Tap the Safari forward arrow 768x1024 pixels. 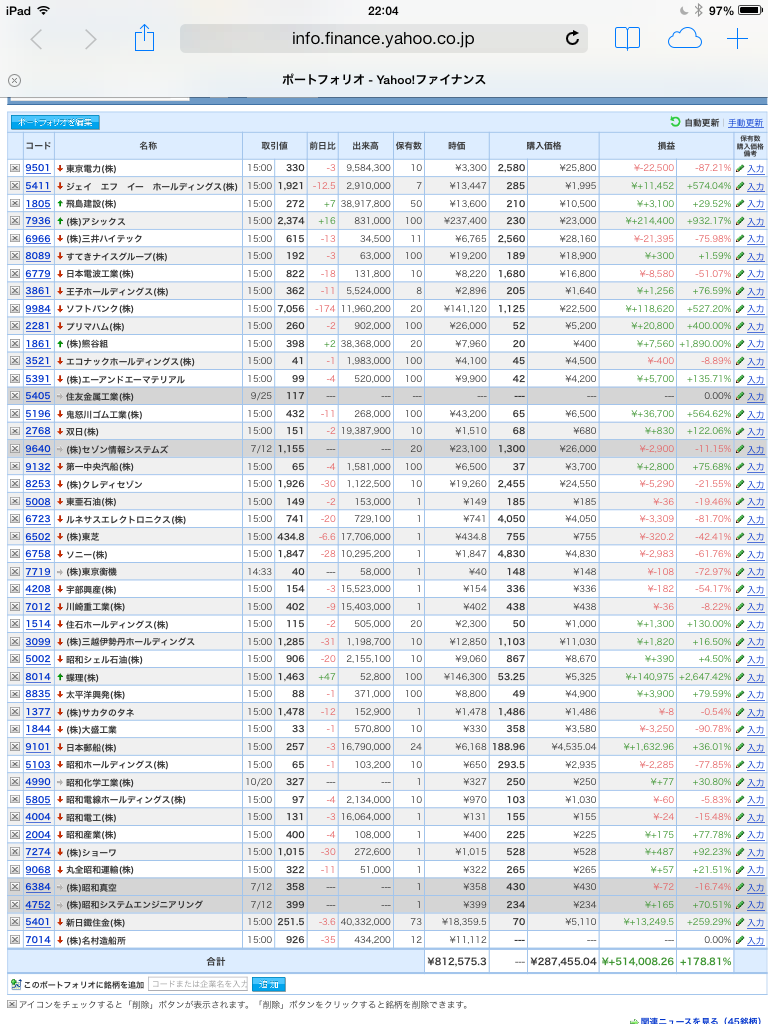click(x=91, y=39)
